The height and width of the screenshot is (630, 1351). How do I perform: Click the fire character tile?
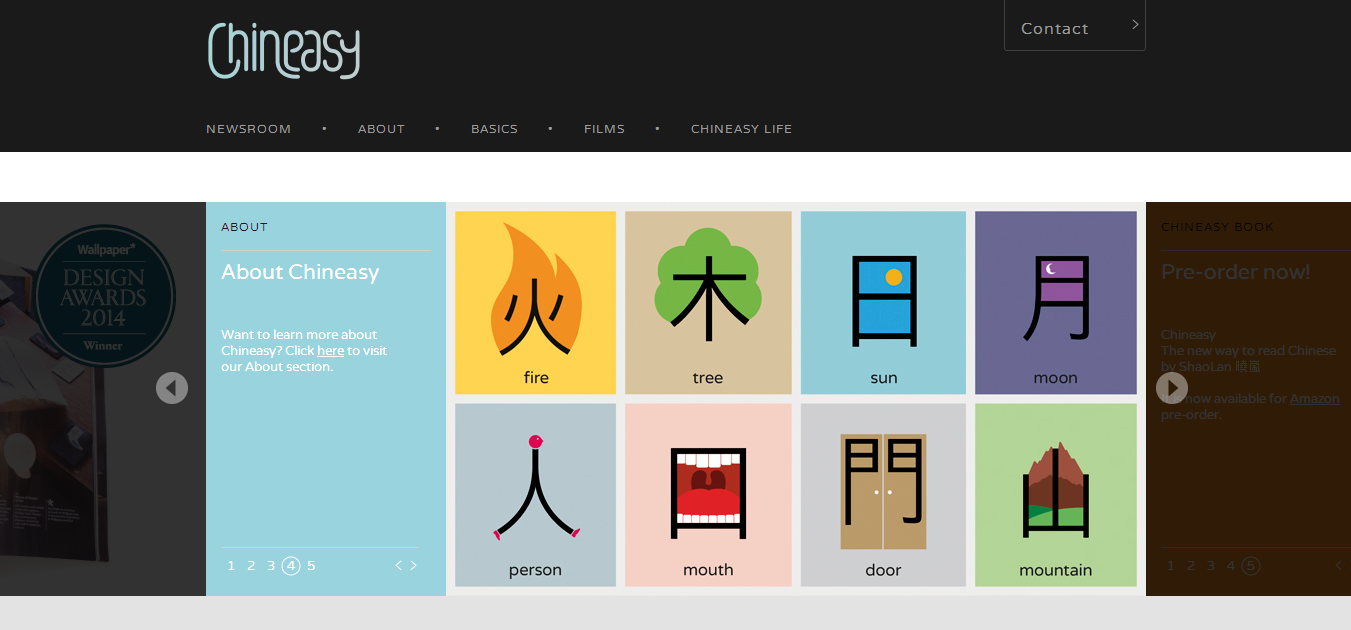pyautogui.click(x=535, y=303)
